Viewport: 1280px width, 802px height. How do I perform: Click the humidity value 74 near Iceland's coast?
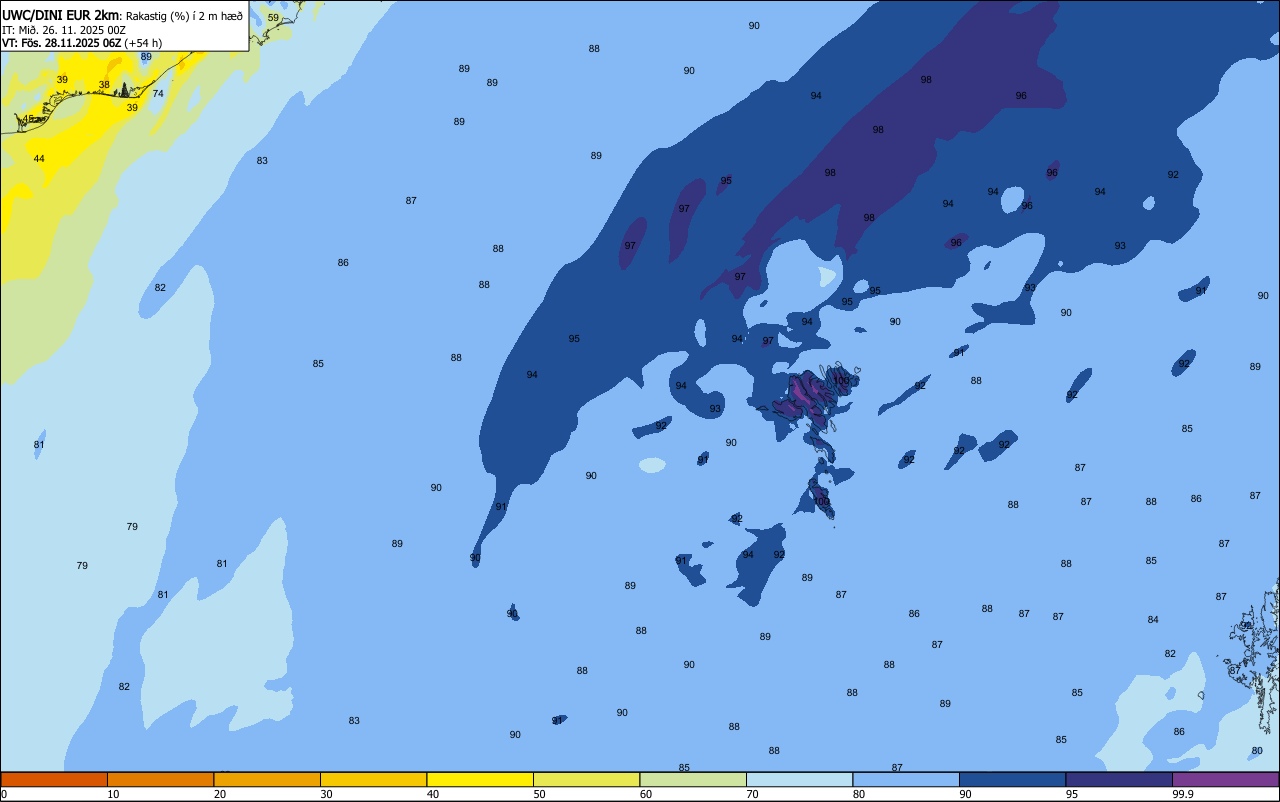tap(158, 94)
